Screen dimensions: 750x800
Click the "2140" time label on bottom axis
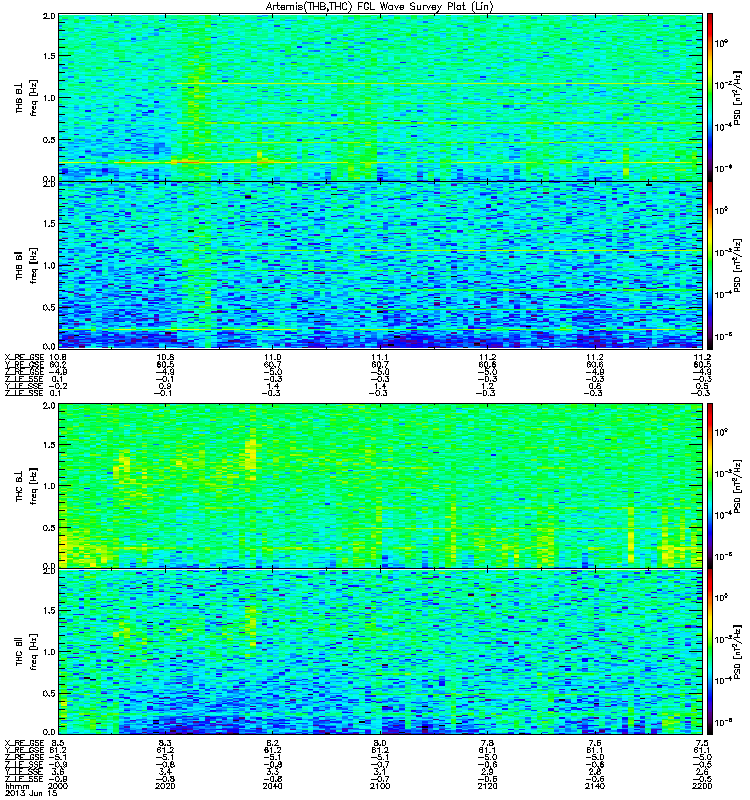[x=594, y=786]
